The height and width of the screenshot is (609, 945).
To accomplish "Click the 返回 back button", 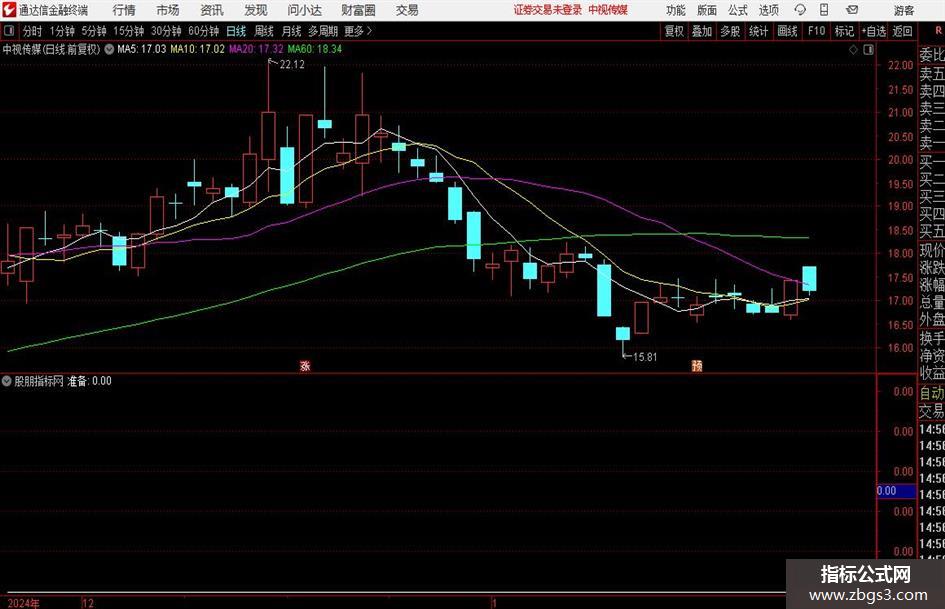I will coord(902,31).
